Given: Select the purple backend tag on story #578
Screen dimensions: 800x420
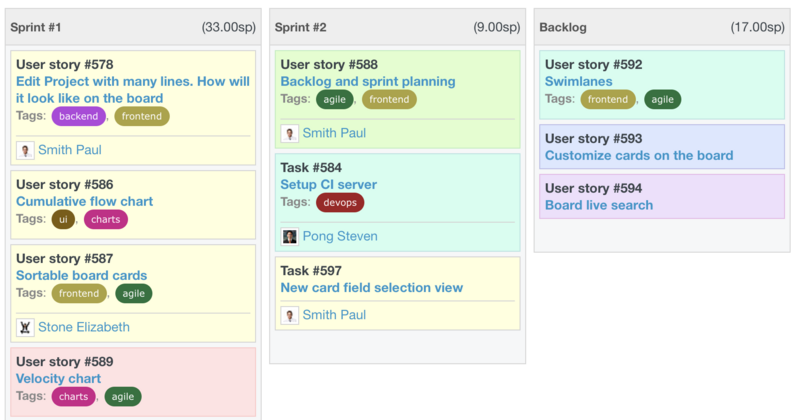Looking at the screenshot, I should [78, 117].
